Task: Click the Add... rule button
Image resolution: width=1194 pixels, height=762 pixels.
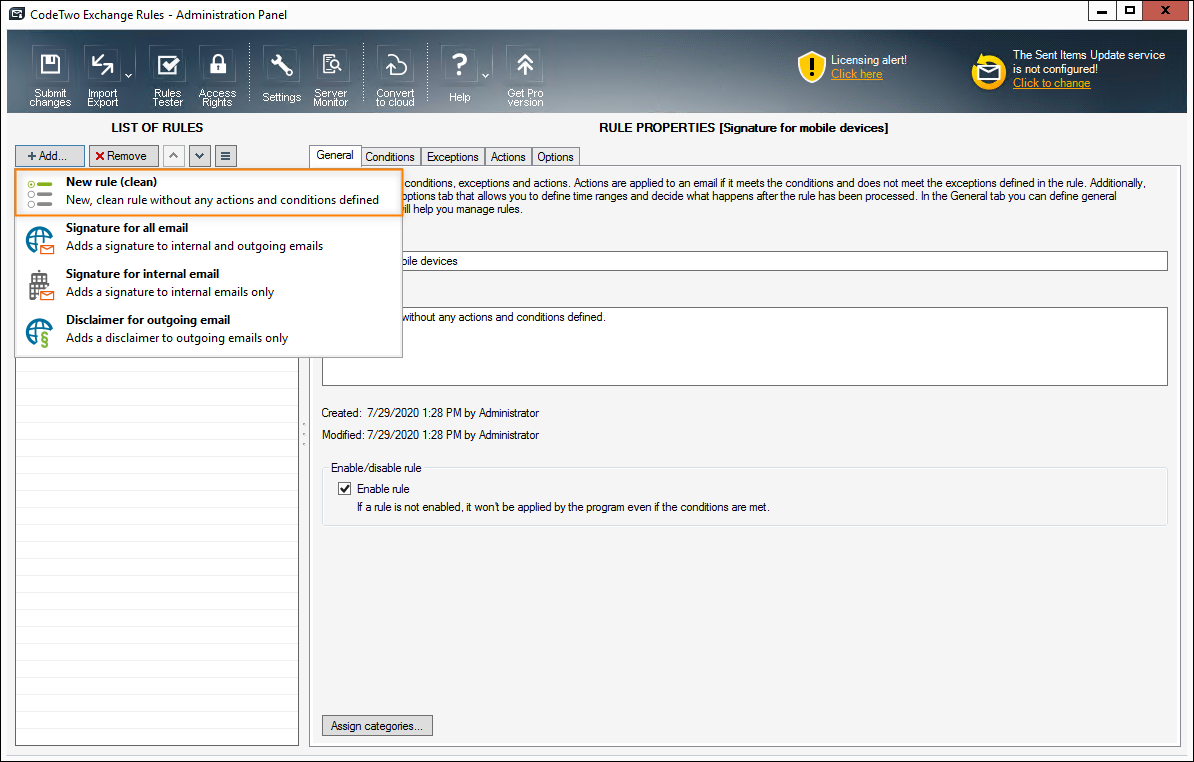Action: coord(50,155)
